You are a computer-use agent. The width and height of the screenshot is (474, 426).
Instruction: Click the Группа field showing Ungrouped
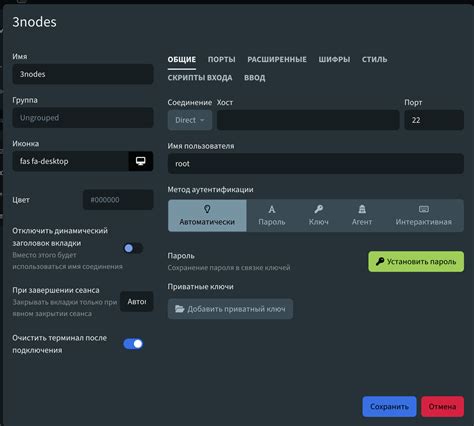tap(83, 118)
